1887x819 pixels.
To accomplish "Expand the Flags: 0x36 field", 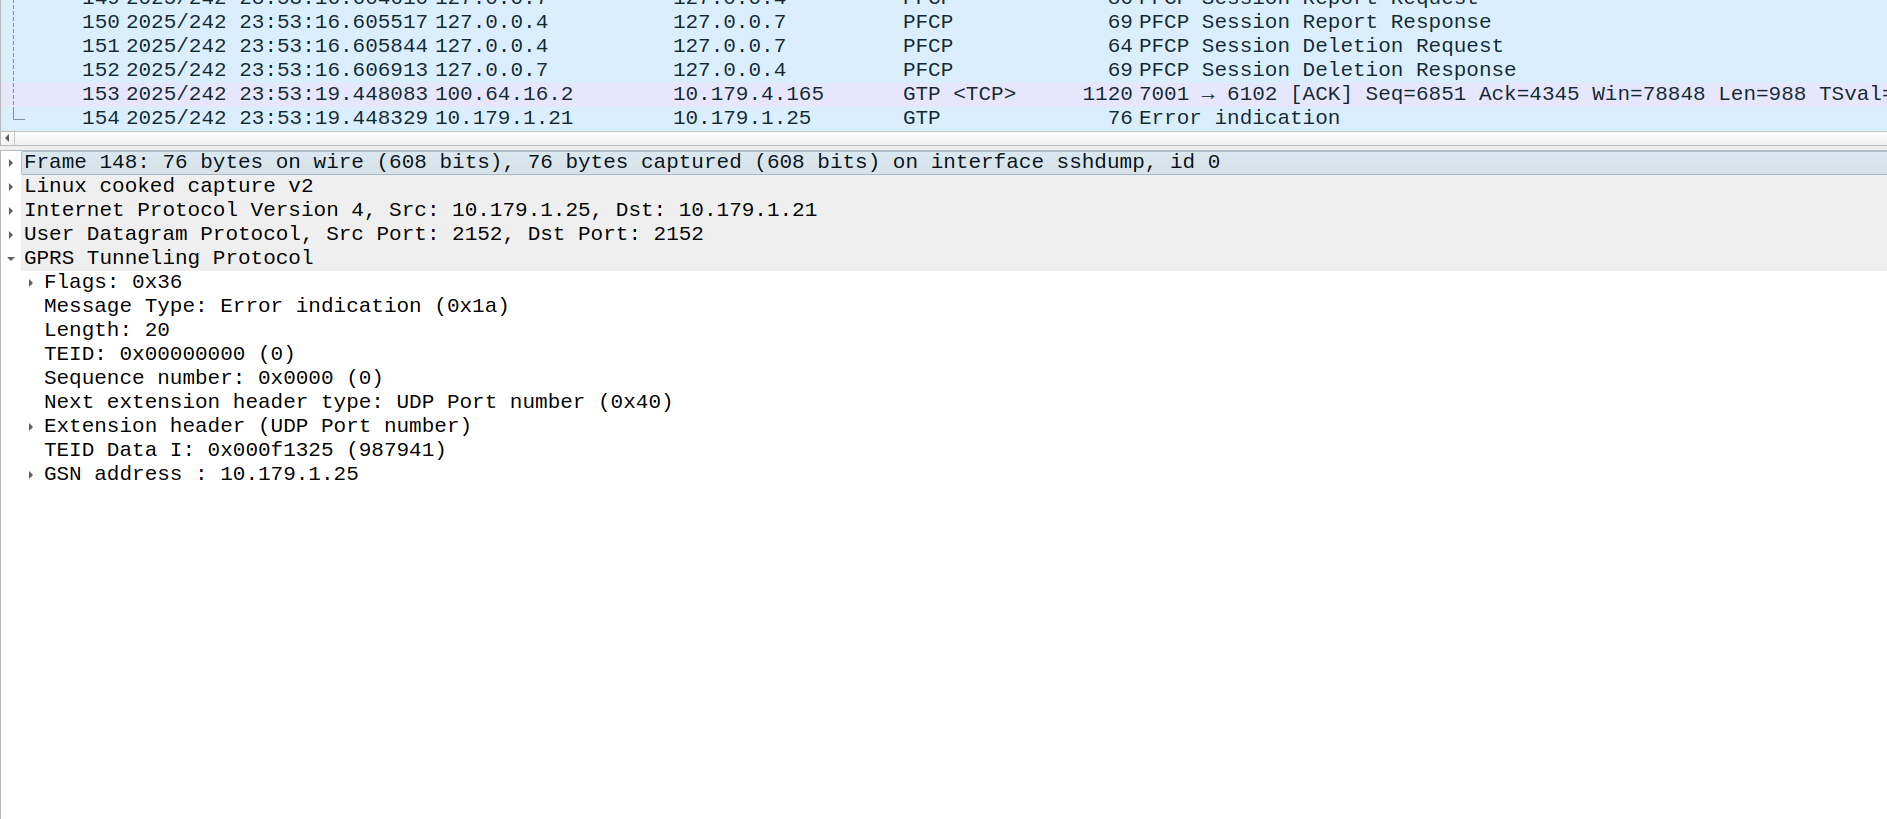I will tap(31, 282).
